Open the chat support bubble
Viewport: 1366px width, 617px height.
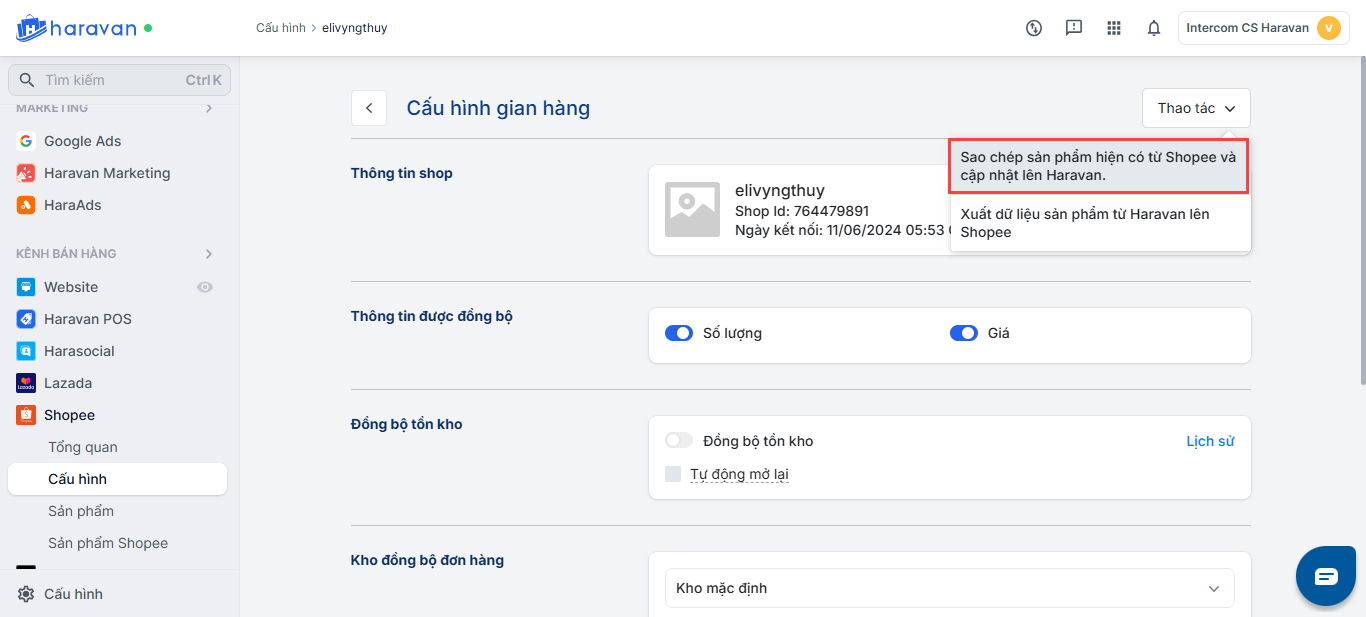click(x=1325, y=576)
